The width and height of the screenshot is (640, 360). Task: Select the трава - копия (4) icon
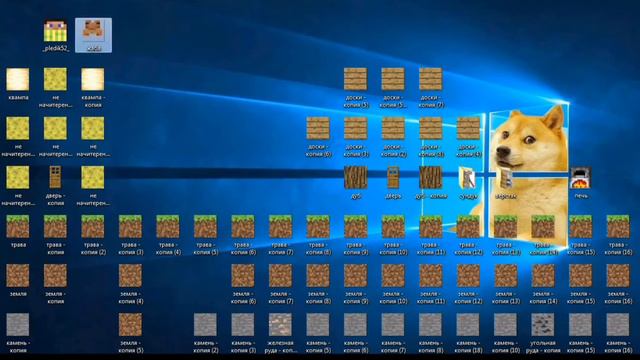click(168, 226)
